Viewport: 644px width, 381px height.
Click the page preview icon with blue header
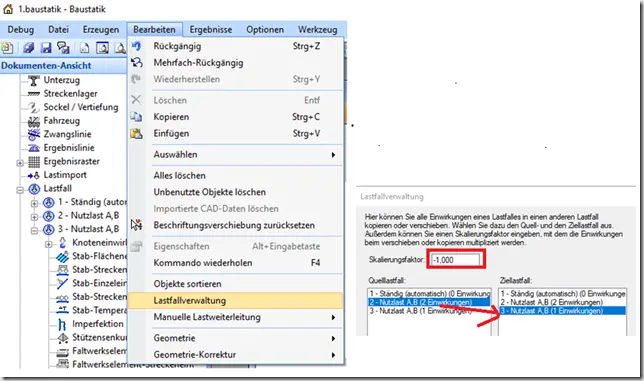coord(102,48)
